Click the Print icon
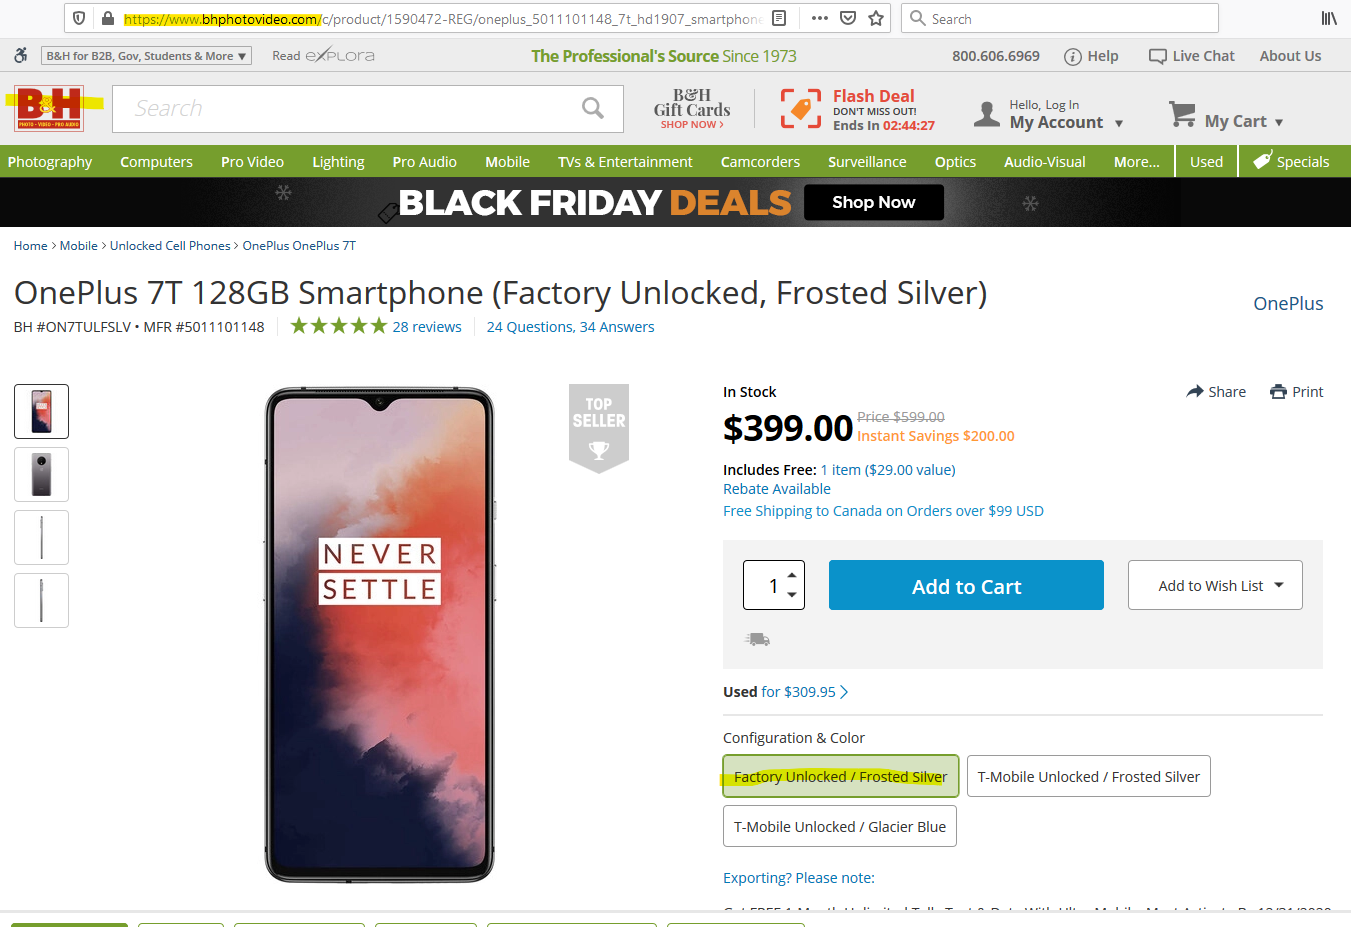 [1278, 392]
